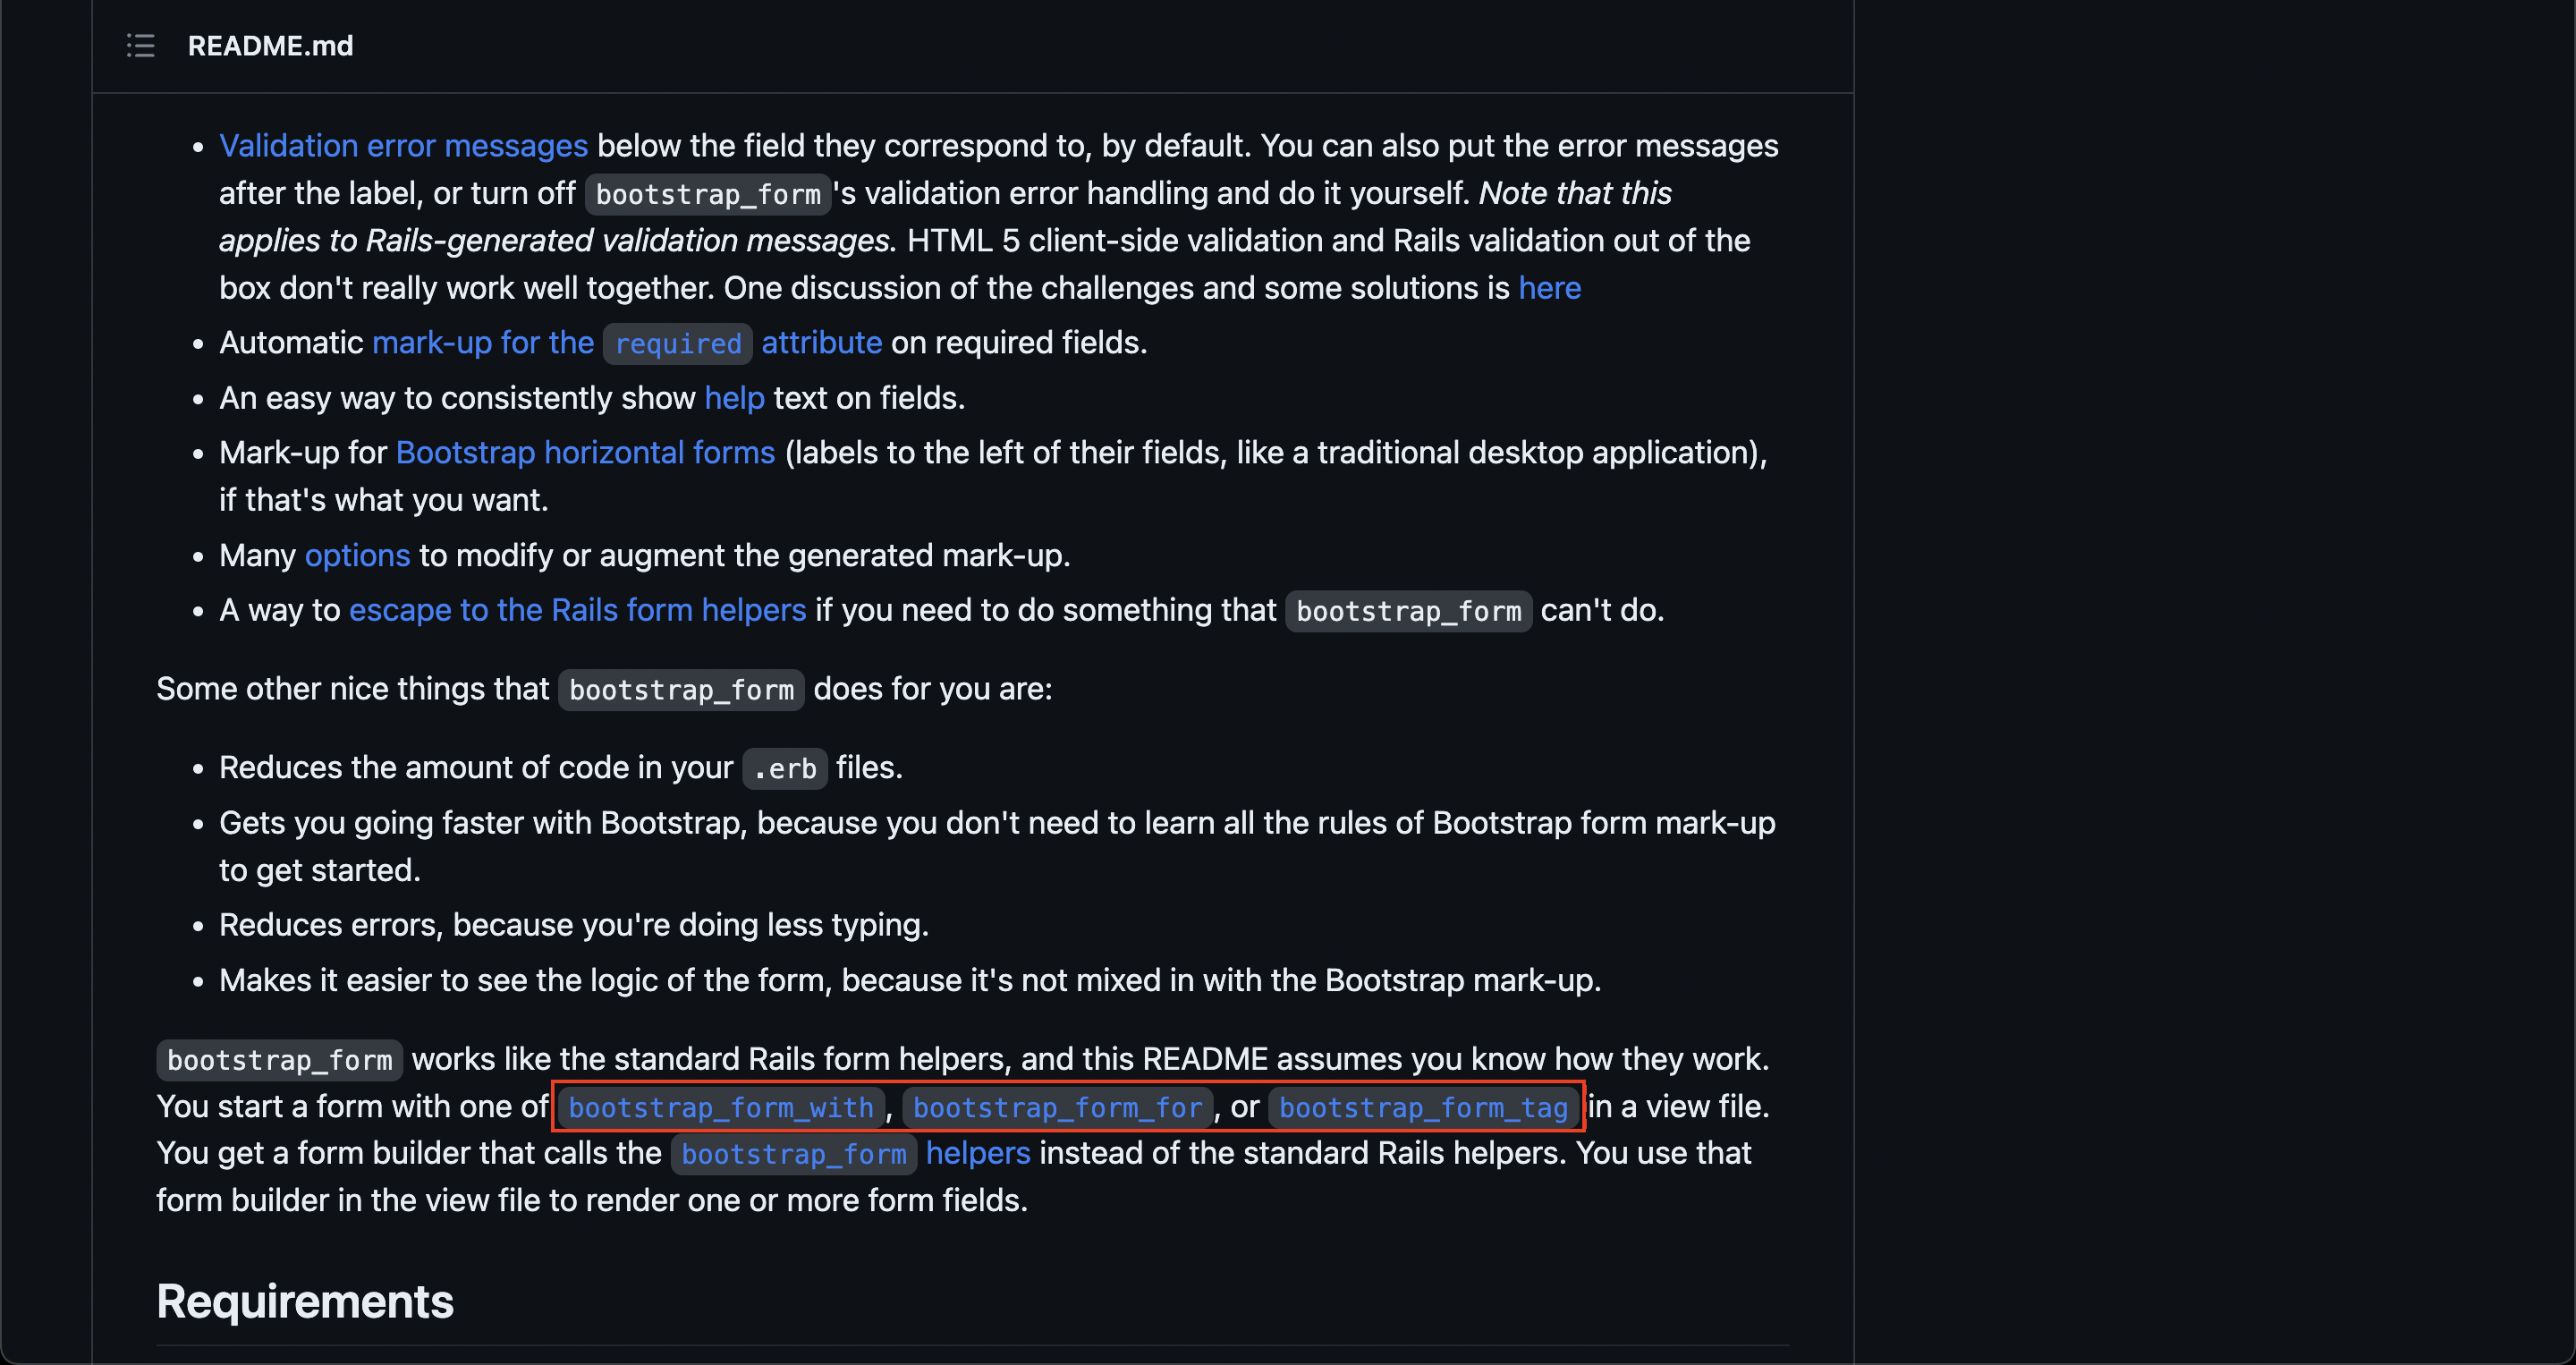Click the bootstrap_form helpers link
This screenshot has height=1365, width=2576.
tap(977, 1153)
